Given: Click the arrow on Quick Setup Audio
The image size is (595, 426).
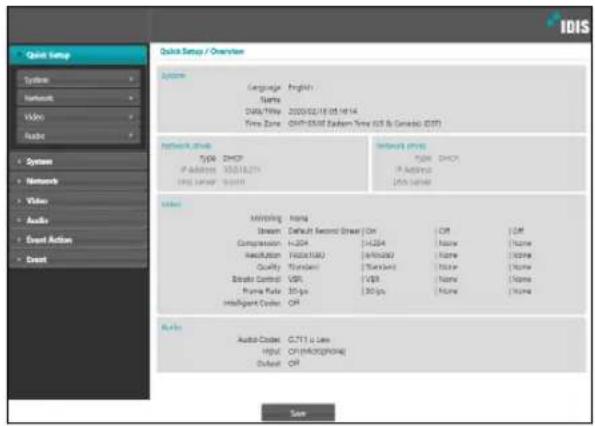Looking at the screenshot, I should tap(131, 135).
